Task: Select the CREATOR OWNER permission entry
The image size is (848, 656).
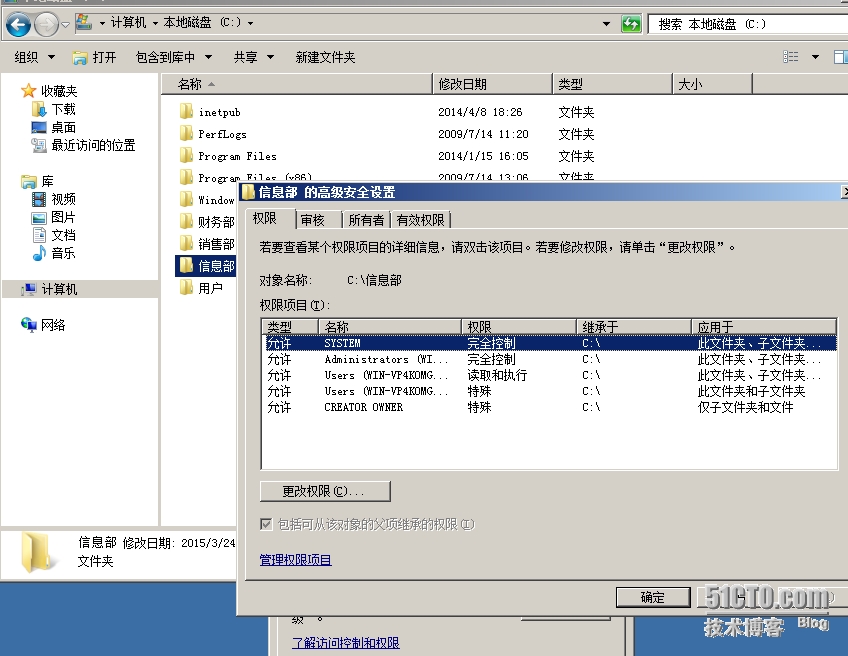Action: pos(551,407)
